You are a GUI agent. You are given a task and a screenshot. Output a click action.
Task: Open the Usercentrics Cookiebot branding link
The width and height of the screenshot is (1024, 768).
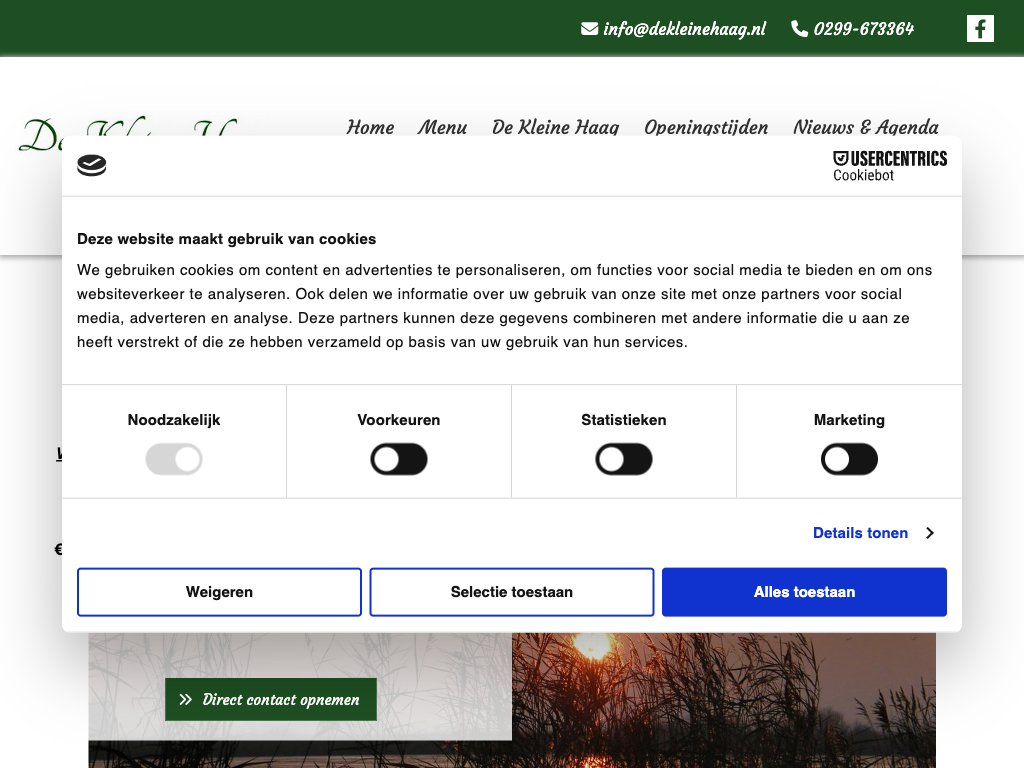(889, 166)
